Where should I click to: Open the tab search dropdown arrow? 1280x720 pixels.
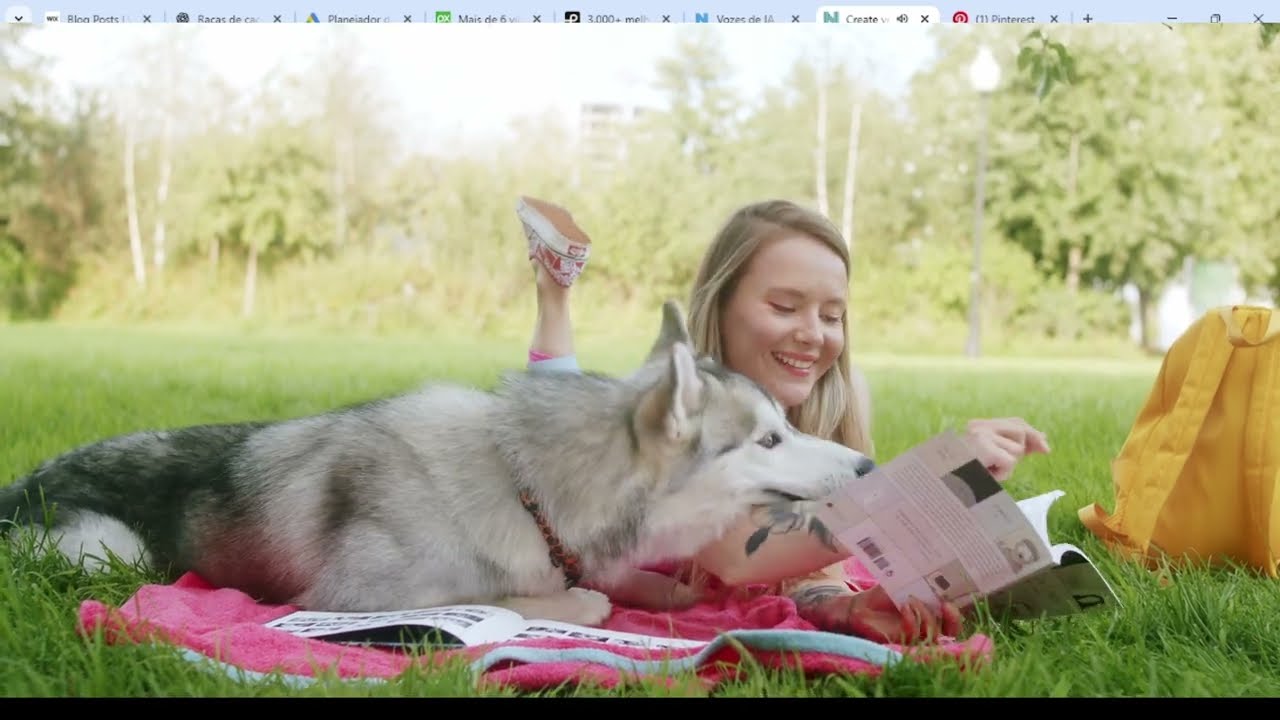pyautogui.click(x=17, y=18)
